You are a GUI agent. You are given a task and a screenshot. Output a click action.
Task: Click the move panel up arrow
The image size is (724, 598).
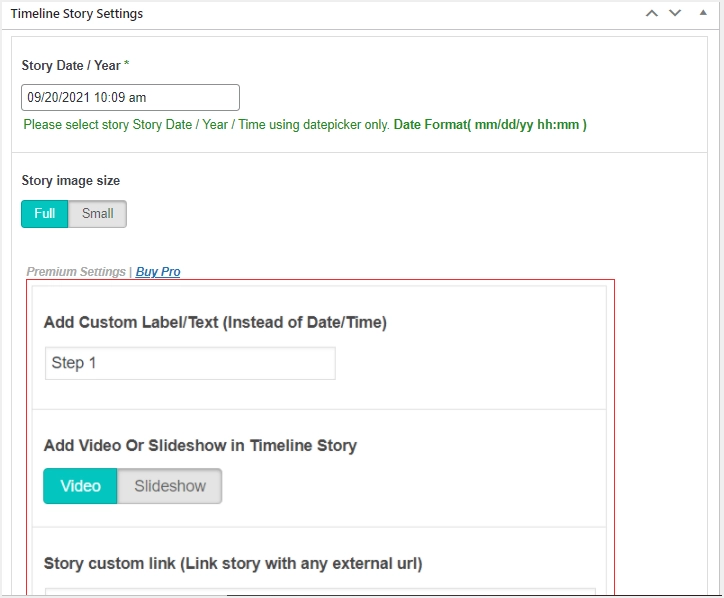point(652,13)
